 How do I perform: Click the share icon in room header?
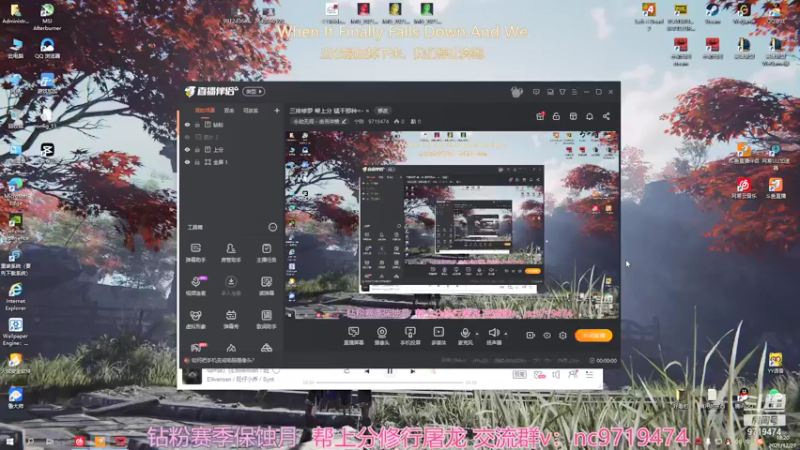(606, 116)
